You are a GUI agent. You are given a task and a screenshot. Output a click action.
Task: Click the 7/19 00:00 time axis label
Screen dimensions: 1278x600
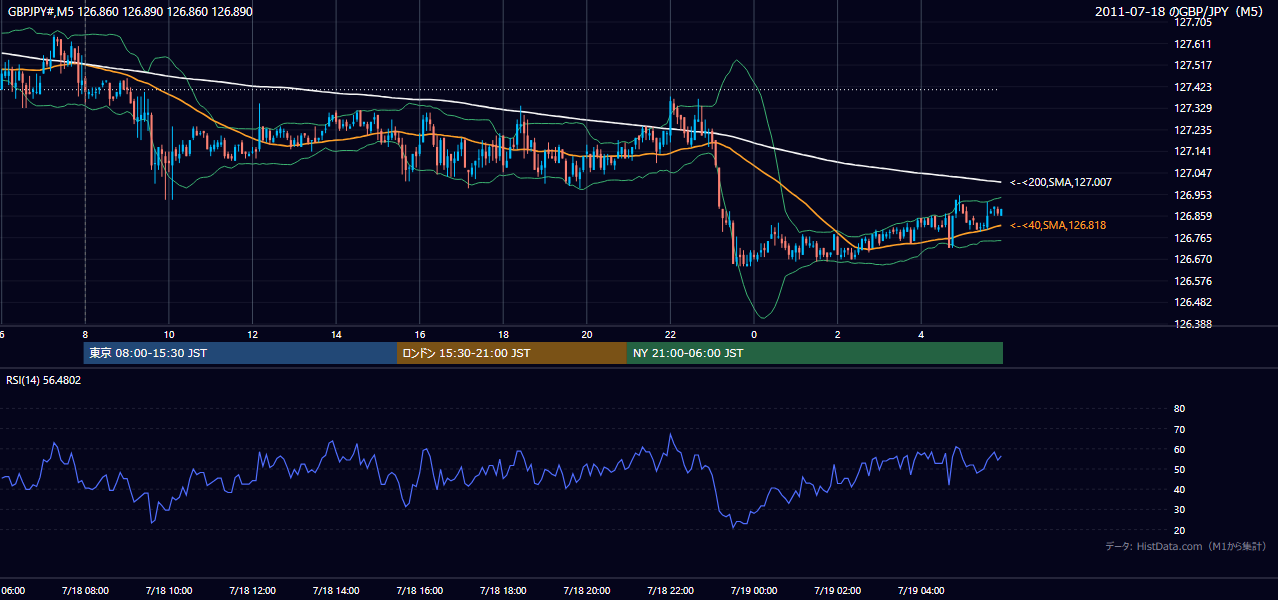pyautogui.click(x=754, y=591)
